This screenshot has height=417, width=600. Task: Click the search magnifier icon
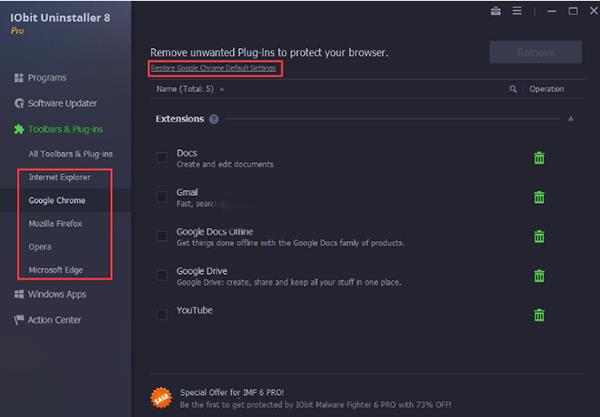(x=513, y=89)
